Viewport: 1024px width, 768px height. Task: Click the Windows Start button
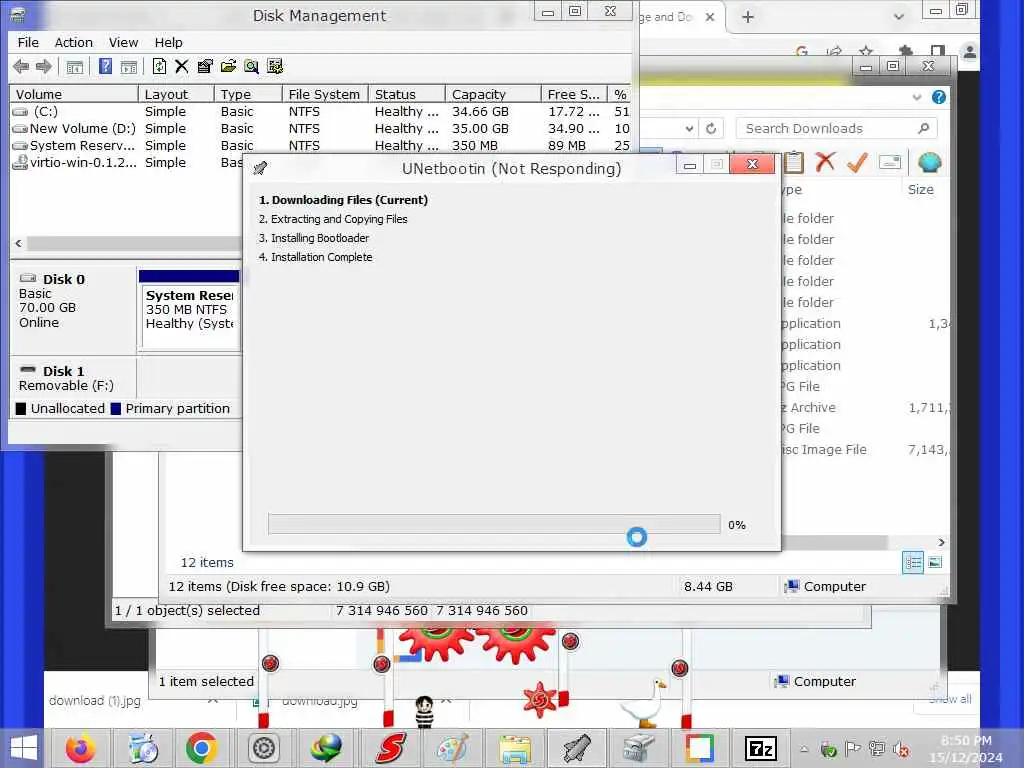24,748
